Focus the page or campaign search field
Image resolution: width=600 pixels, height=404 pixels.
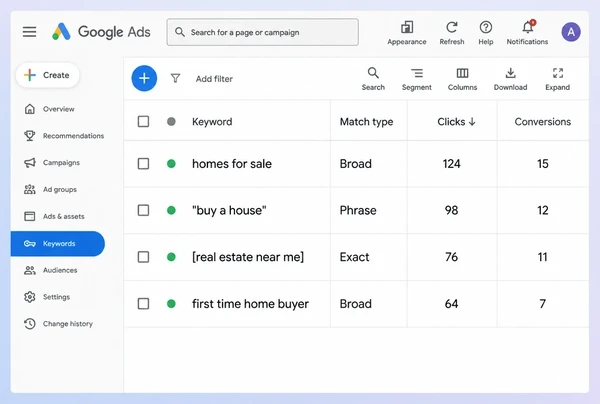pyautogui.click(x=262, y=32)
